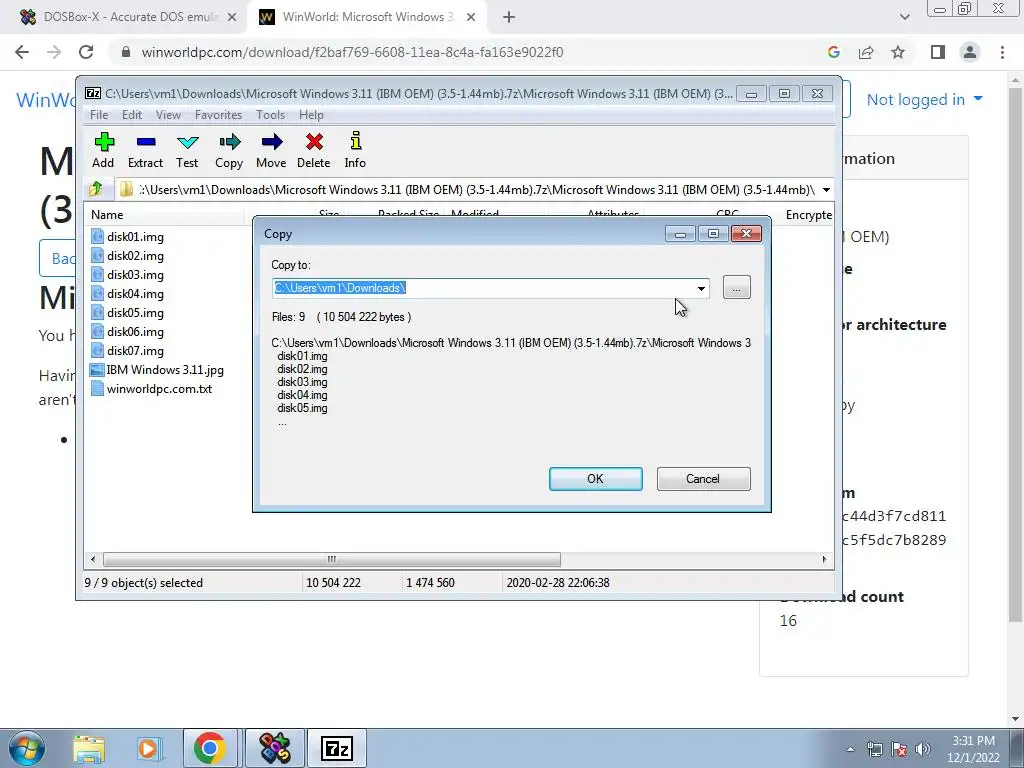Click the browser back arrow
Viewport: 1024px width, 768px height.
[x=22, y=52]
